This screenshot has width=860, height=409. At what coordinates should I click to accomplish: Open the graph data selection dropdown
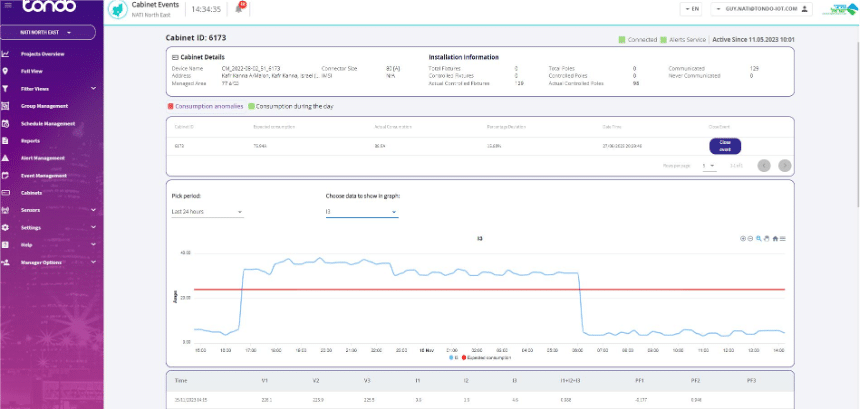pyautogui.click(x=361, y=212)
